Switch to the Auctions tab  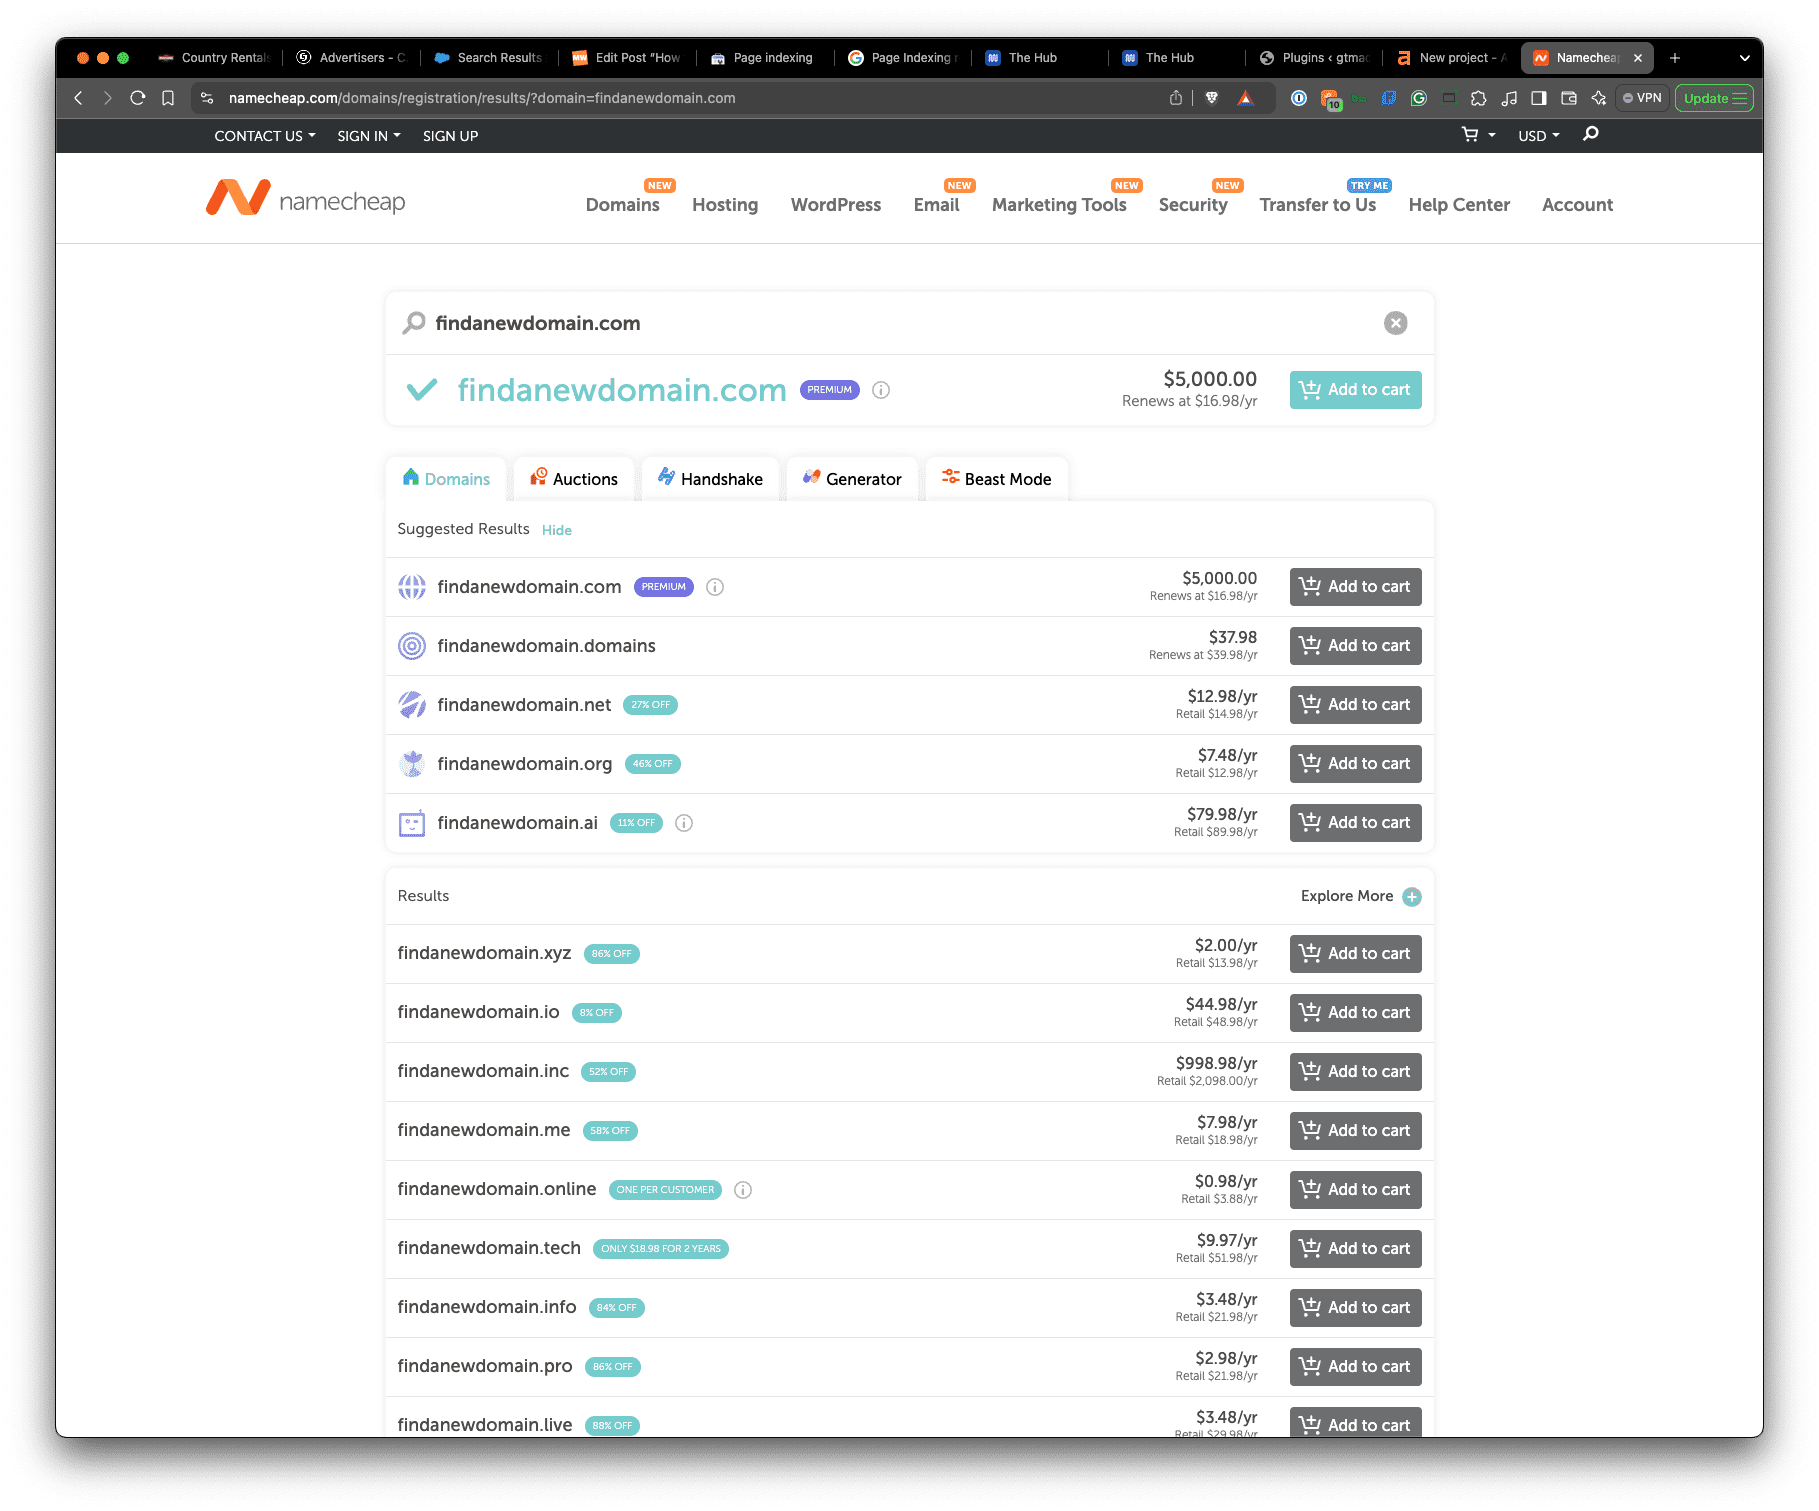pyautogui.click(x=573, y=478)
